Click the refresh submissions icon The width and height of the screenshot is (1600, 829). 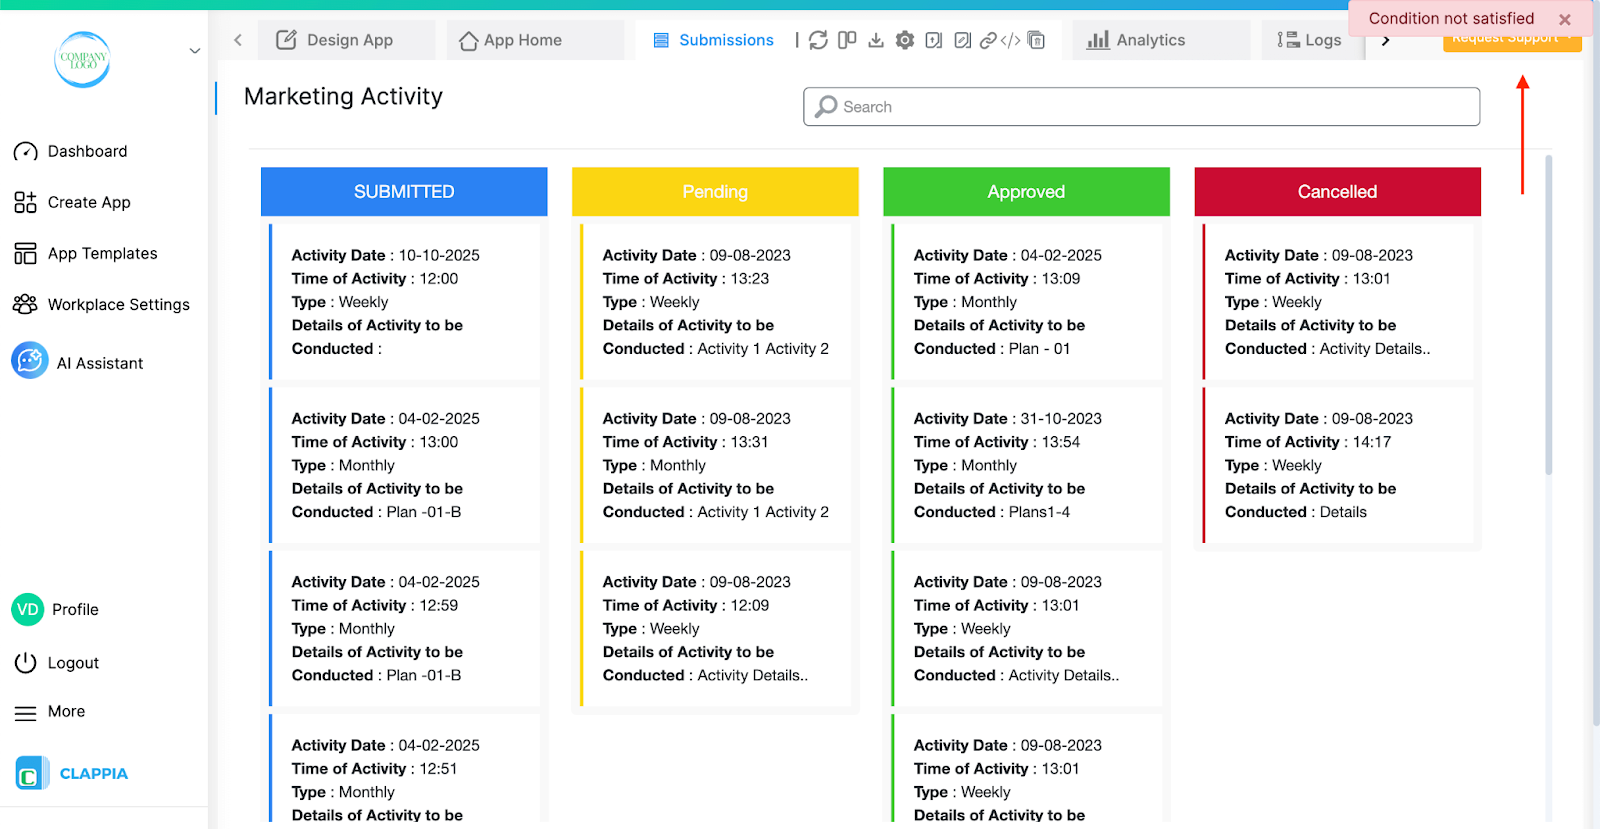[818, 40]
